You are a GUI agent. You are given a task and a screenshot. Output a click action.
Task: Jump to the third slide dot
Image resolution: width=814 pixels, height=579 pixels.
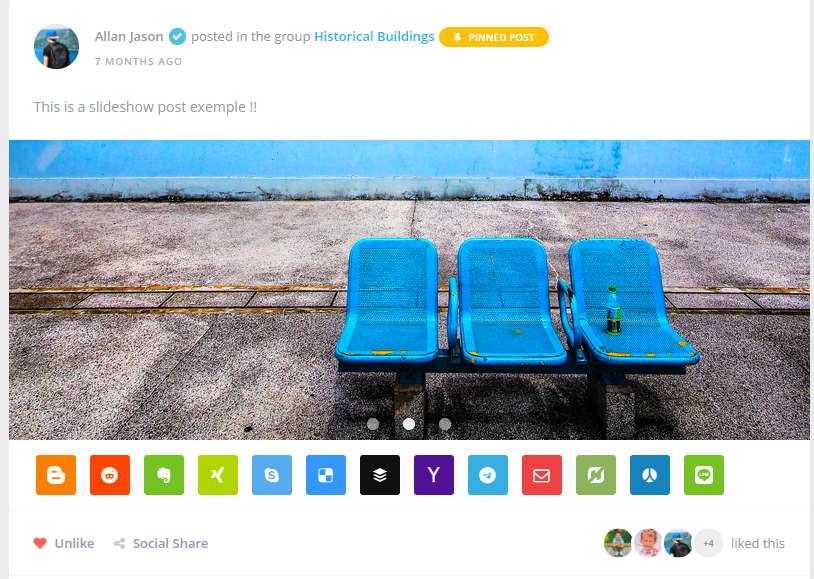click(x=445, y=424)
